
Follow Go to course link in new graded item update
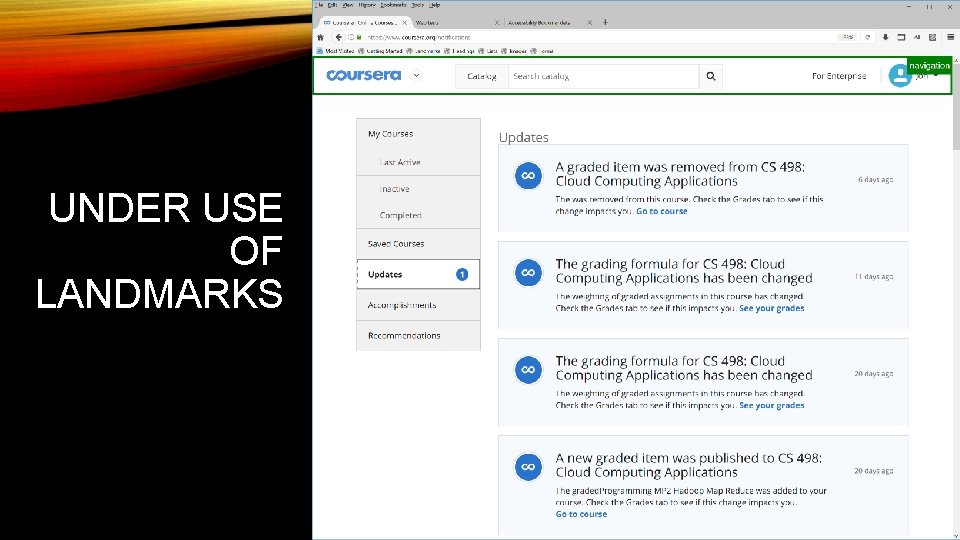click(x=581, y=514)
